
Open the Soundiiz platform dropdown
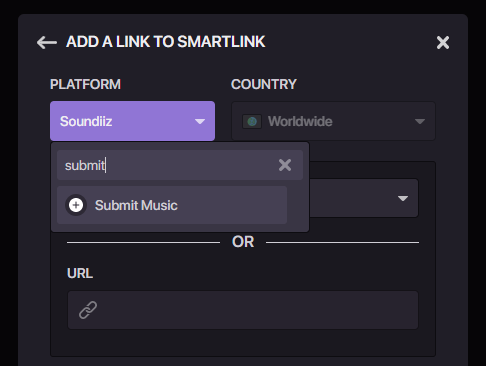tap(132, 121)
